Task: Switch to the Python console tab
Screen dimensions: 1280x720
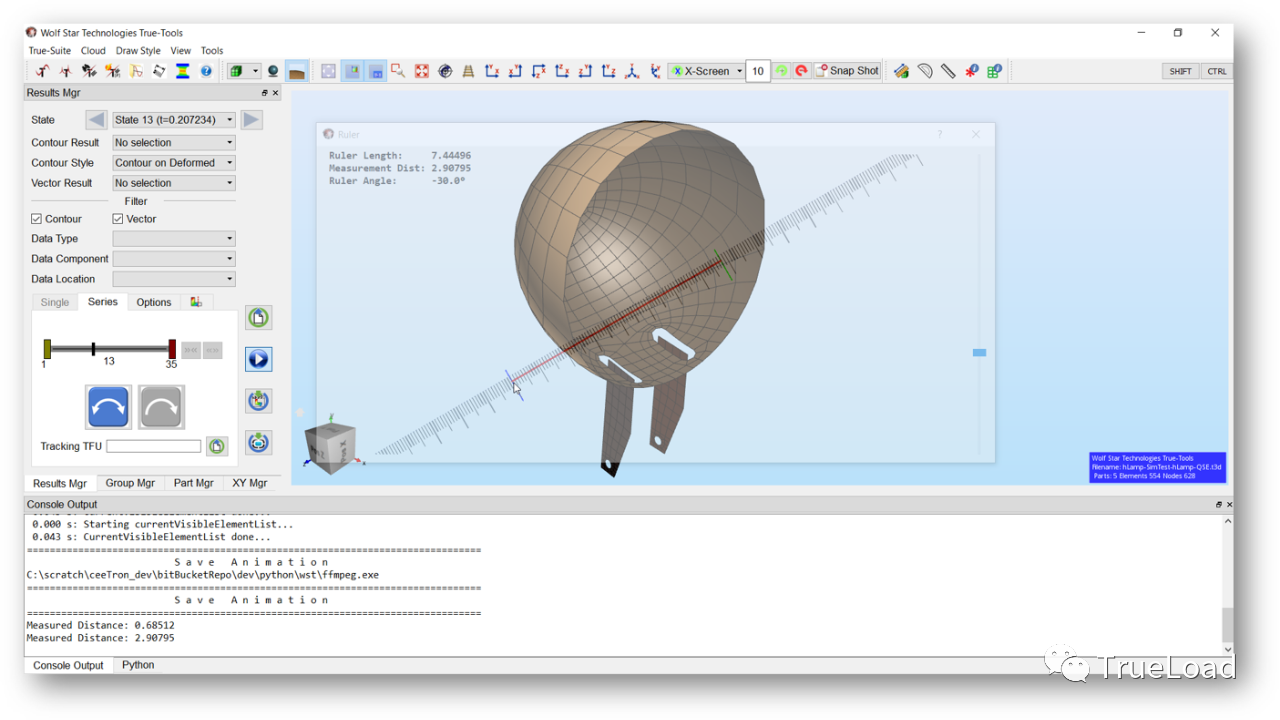Action: (138, 665)
